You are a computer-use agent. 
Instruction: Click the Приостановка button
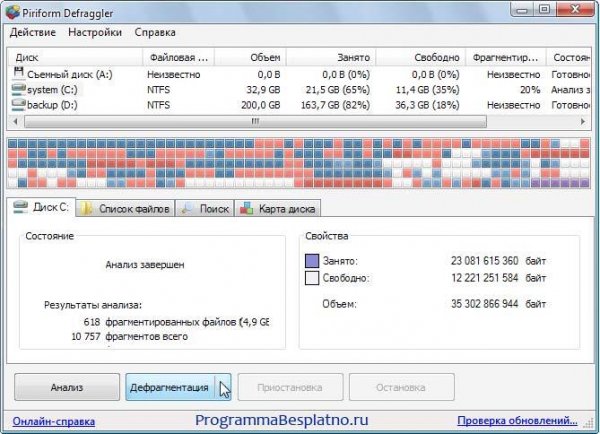point(290,387)
